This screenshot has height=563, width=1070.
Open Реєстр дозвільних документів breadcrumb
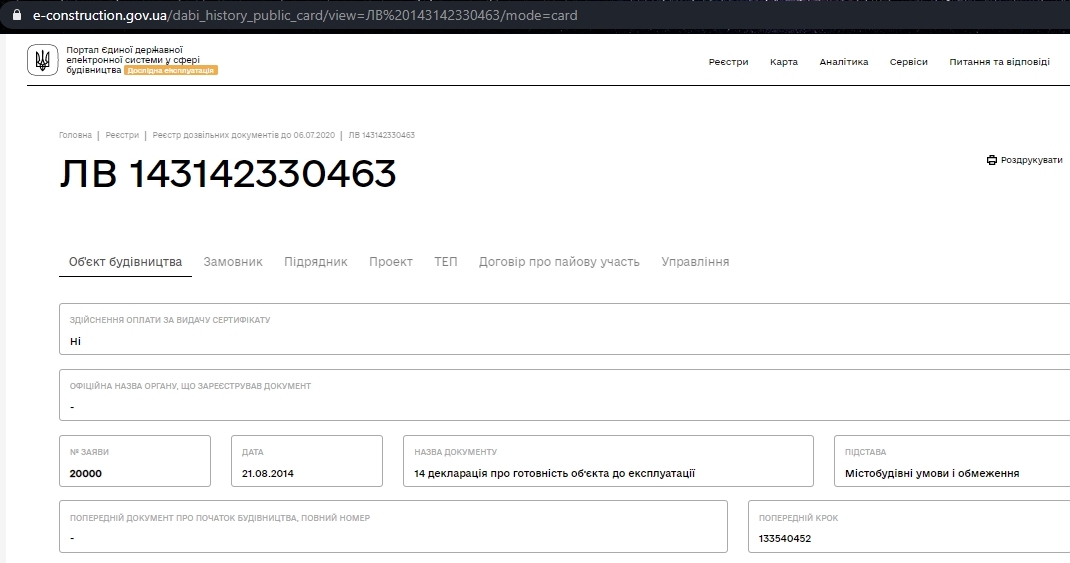[x=244, y=135]
